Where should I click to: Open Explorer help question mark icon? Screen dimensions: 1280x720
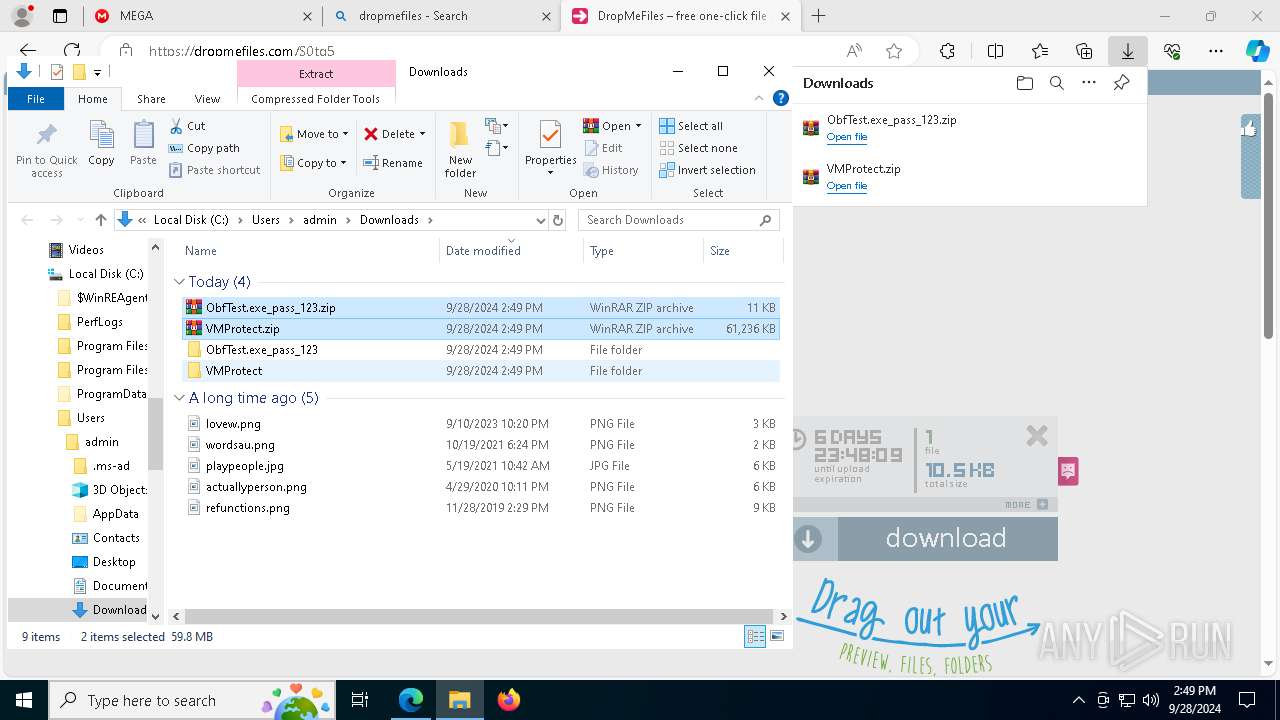pos(781,98)
